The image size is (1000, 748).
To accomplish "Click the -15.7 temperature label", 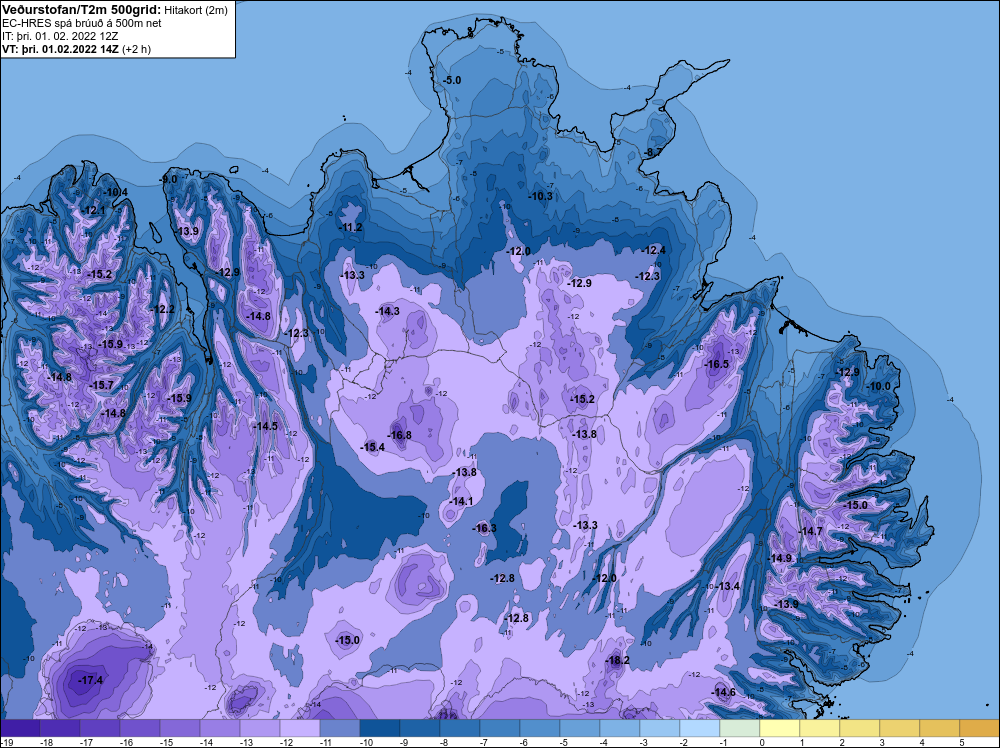I will [101, 385].
